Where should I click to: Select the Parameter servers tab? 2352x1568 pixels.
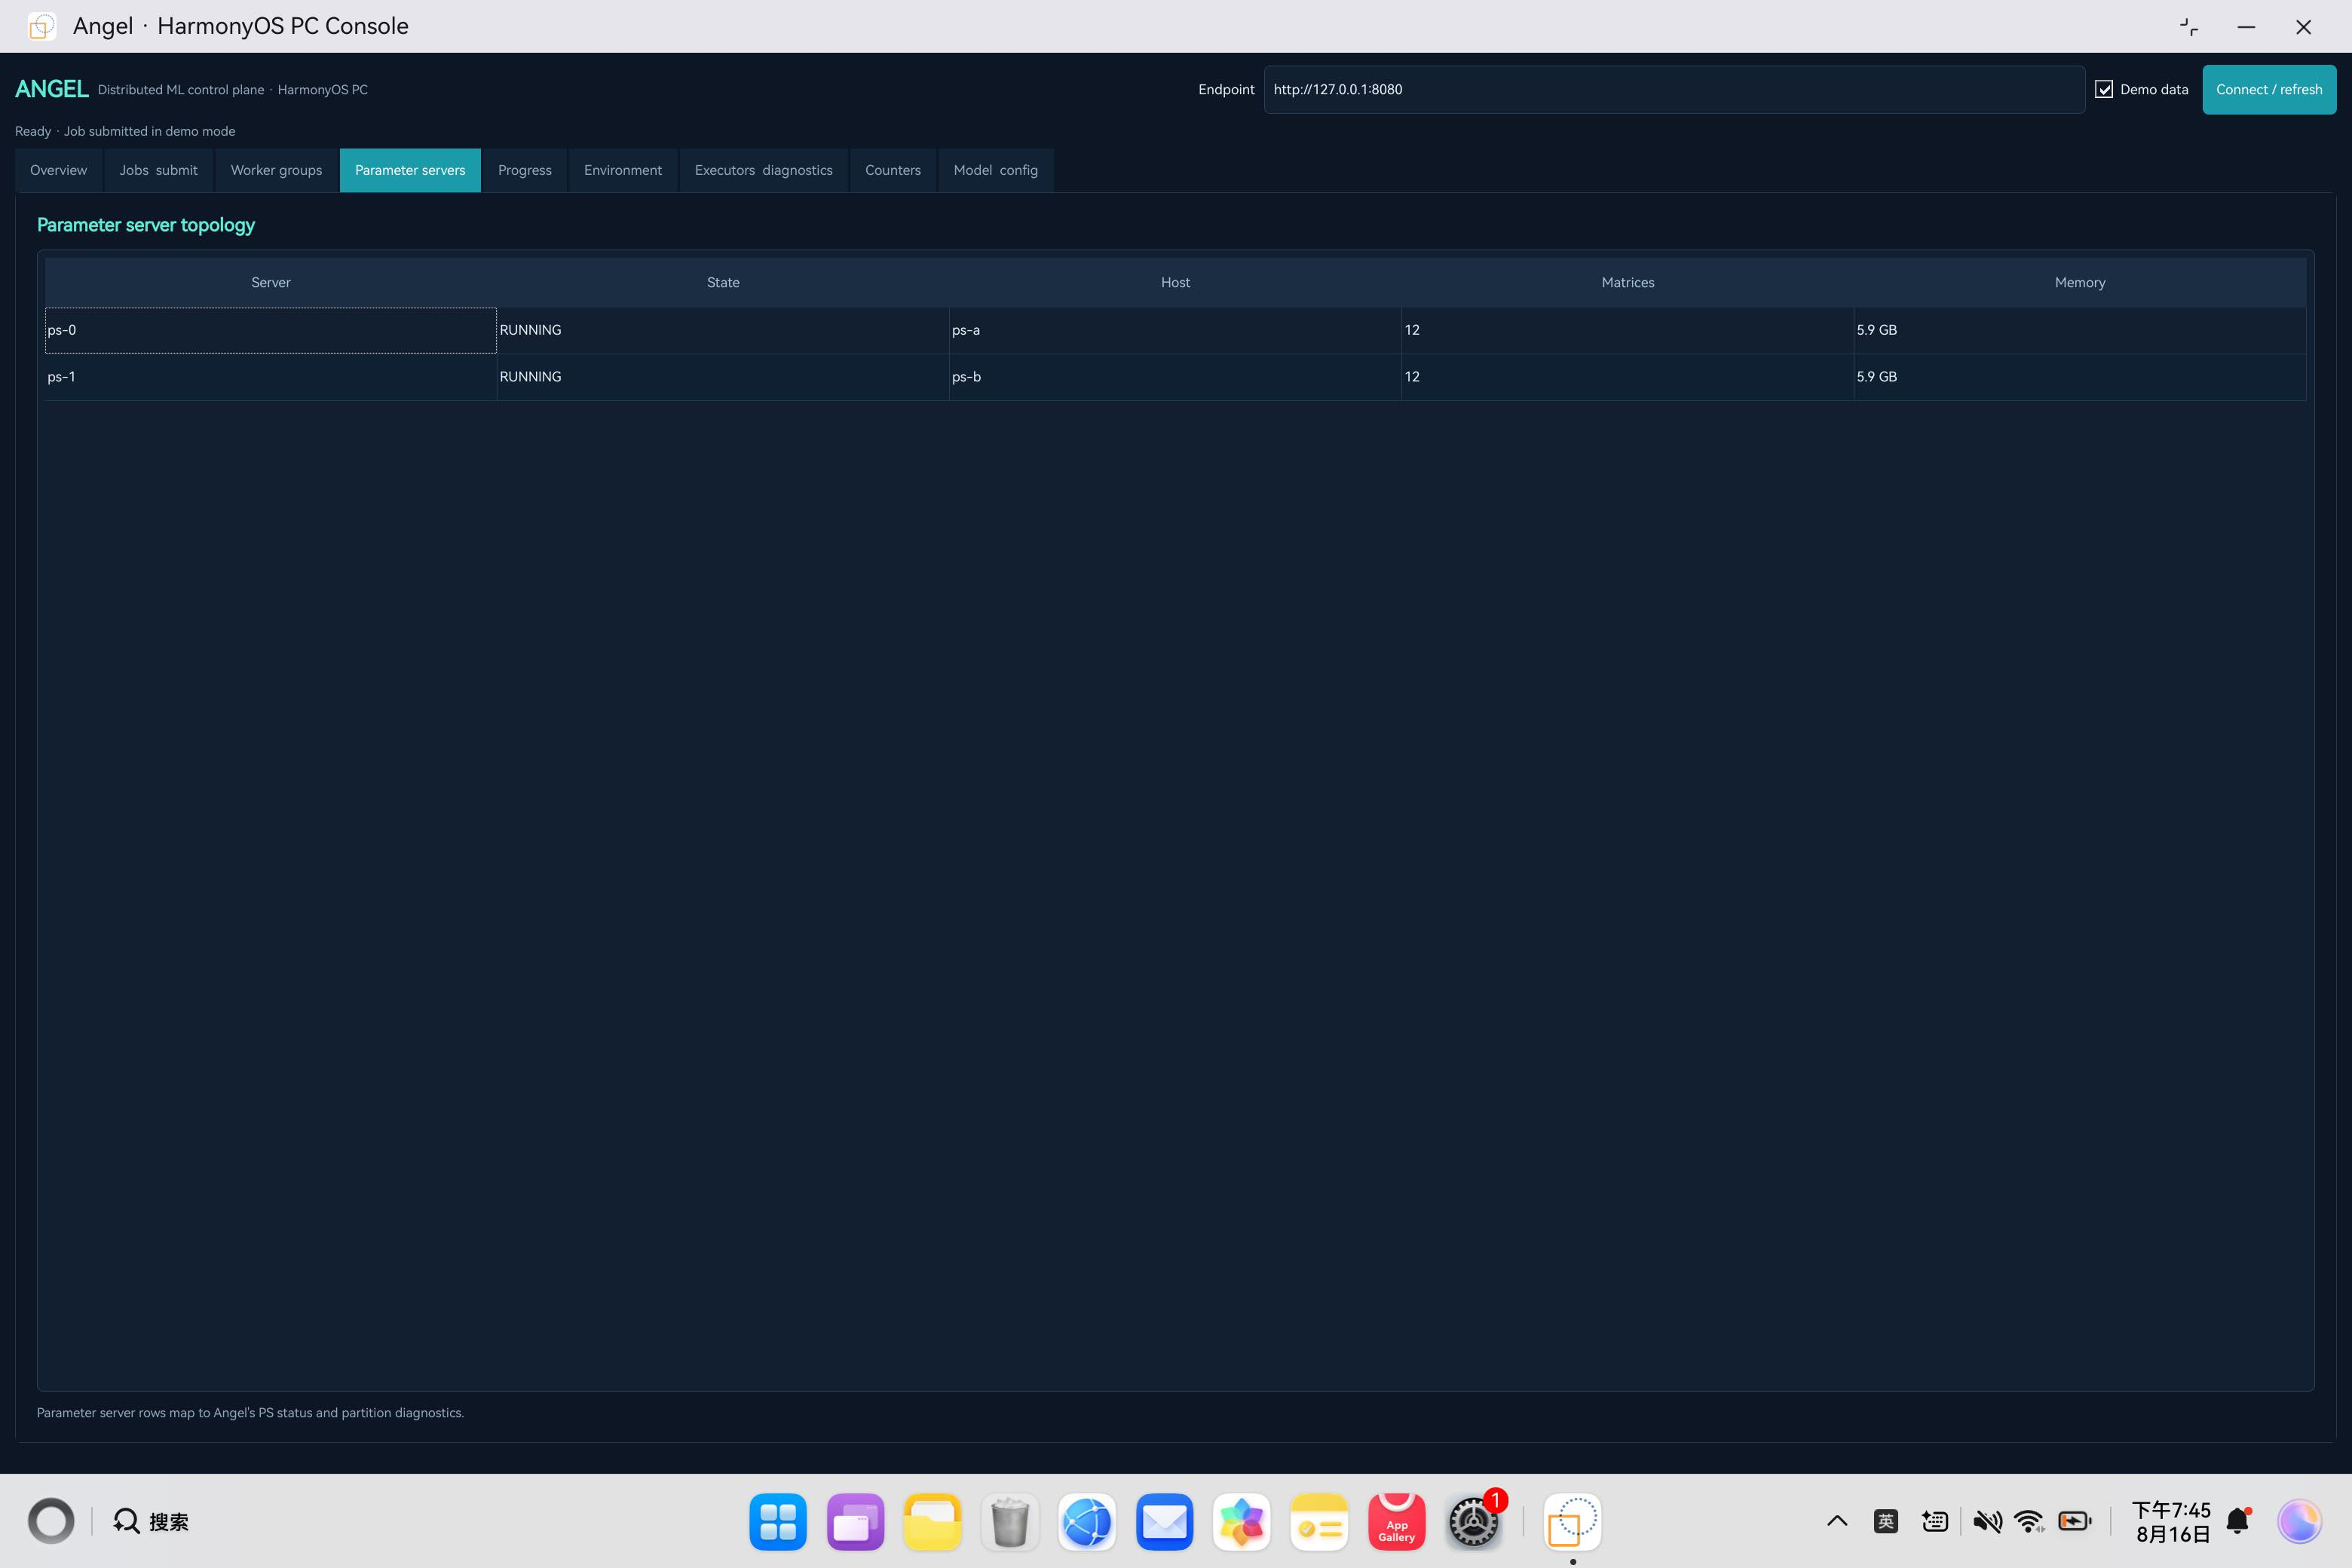tap(410, 170)
